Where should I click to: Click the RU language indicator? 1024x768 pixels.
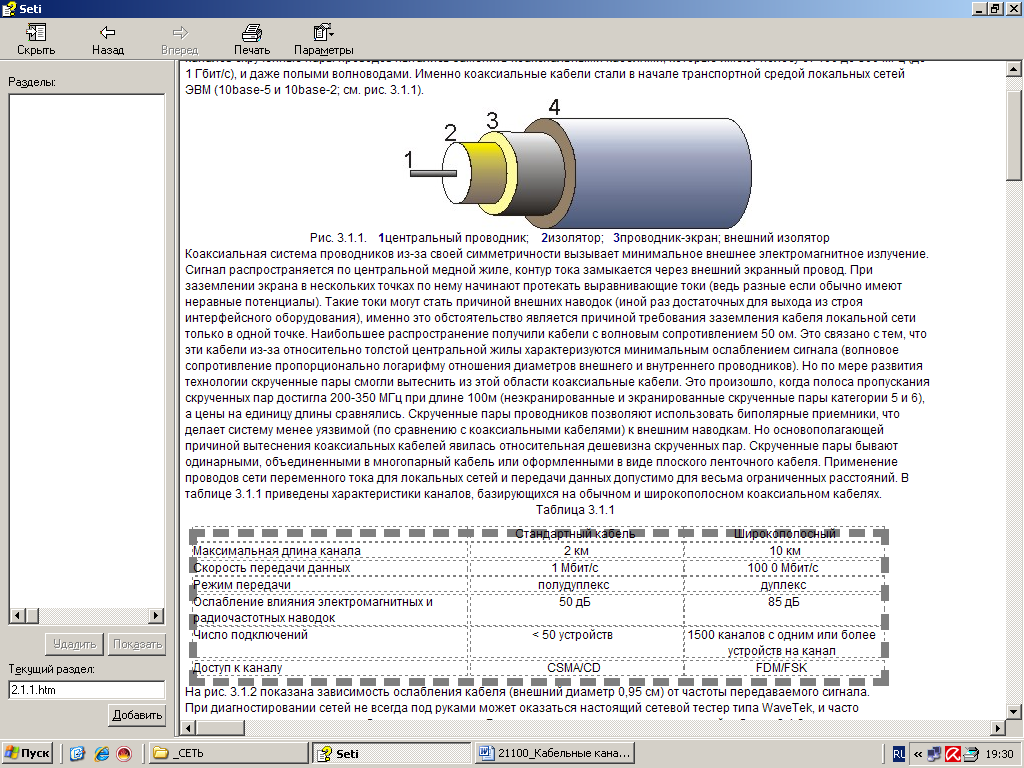point(899,754)
